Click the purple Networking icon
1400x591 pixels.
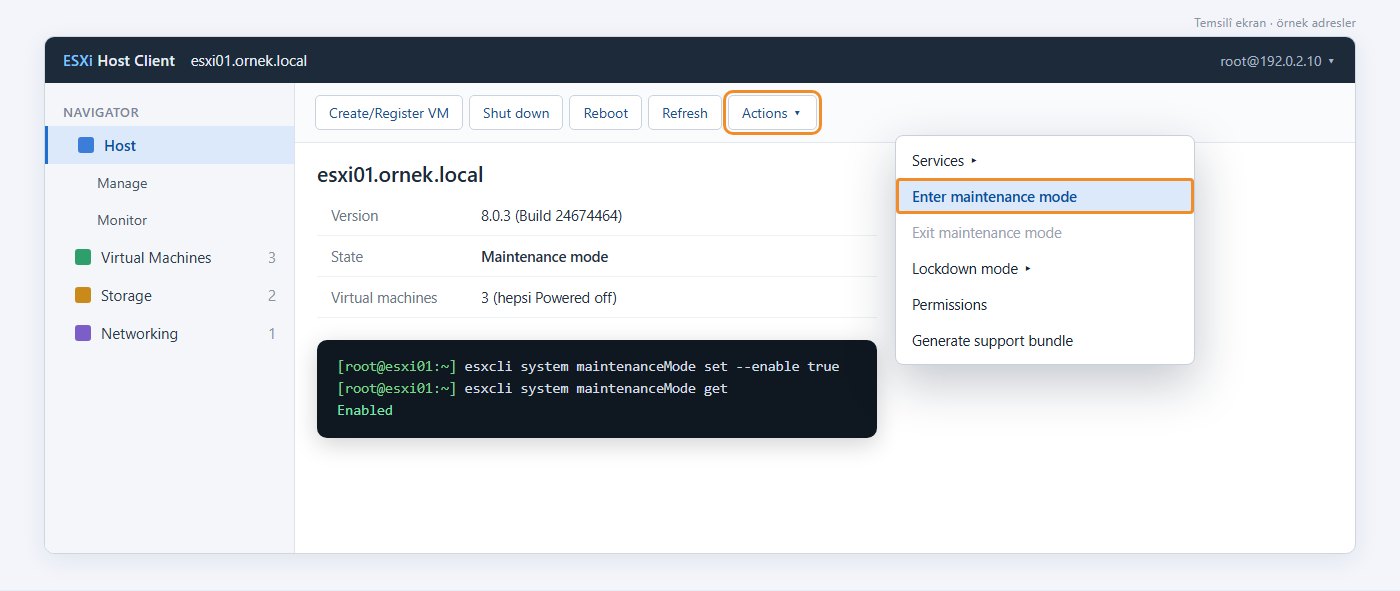[x=83, y=333]
